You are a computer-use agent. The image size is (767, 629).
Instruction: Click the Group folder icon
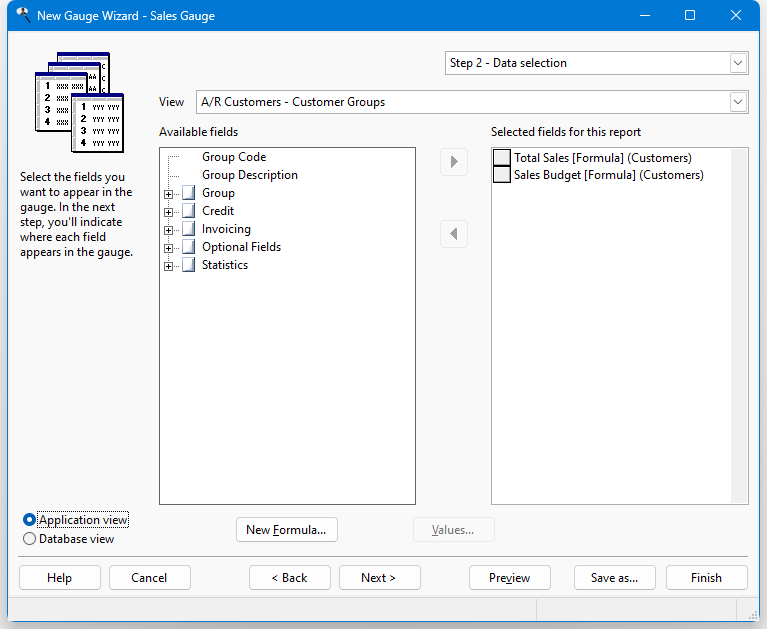tap(189, 193)
